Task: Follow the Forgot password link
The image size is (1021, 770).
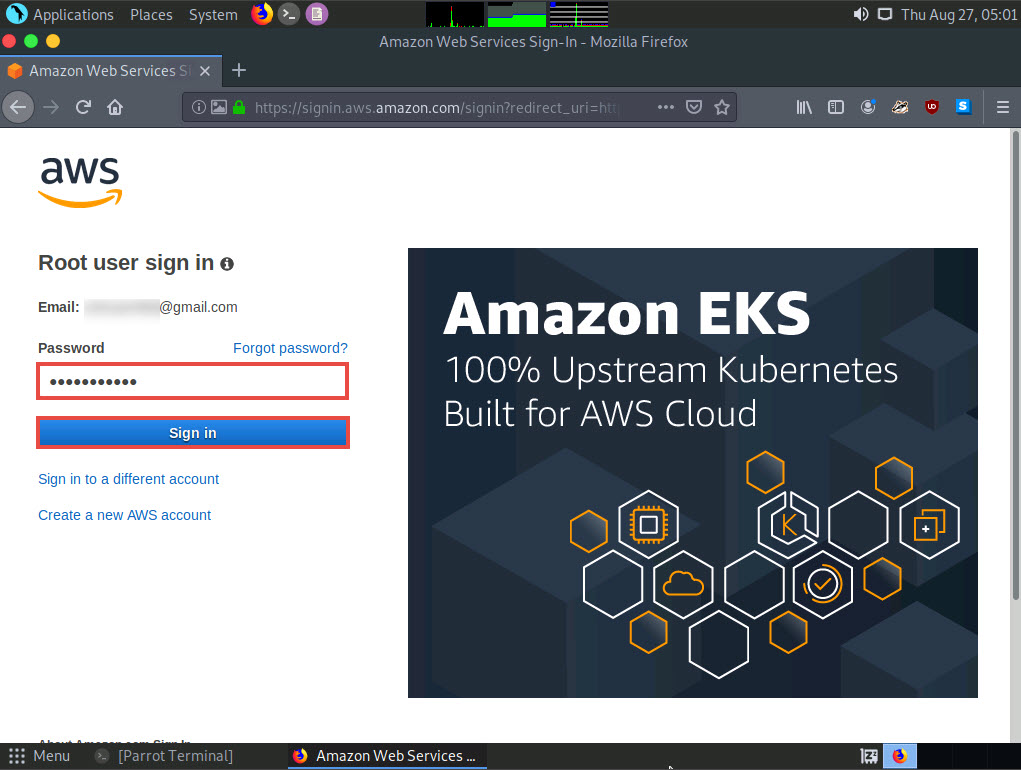Action: coord(290,348)
